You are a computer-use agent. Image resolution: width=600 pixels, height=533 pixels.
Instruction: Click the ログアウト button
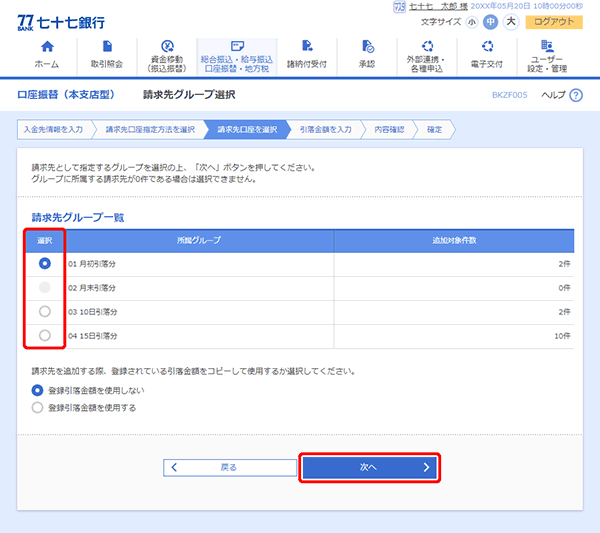(x=554, y=22)
